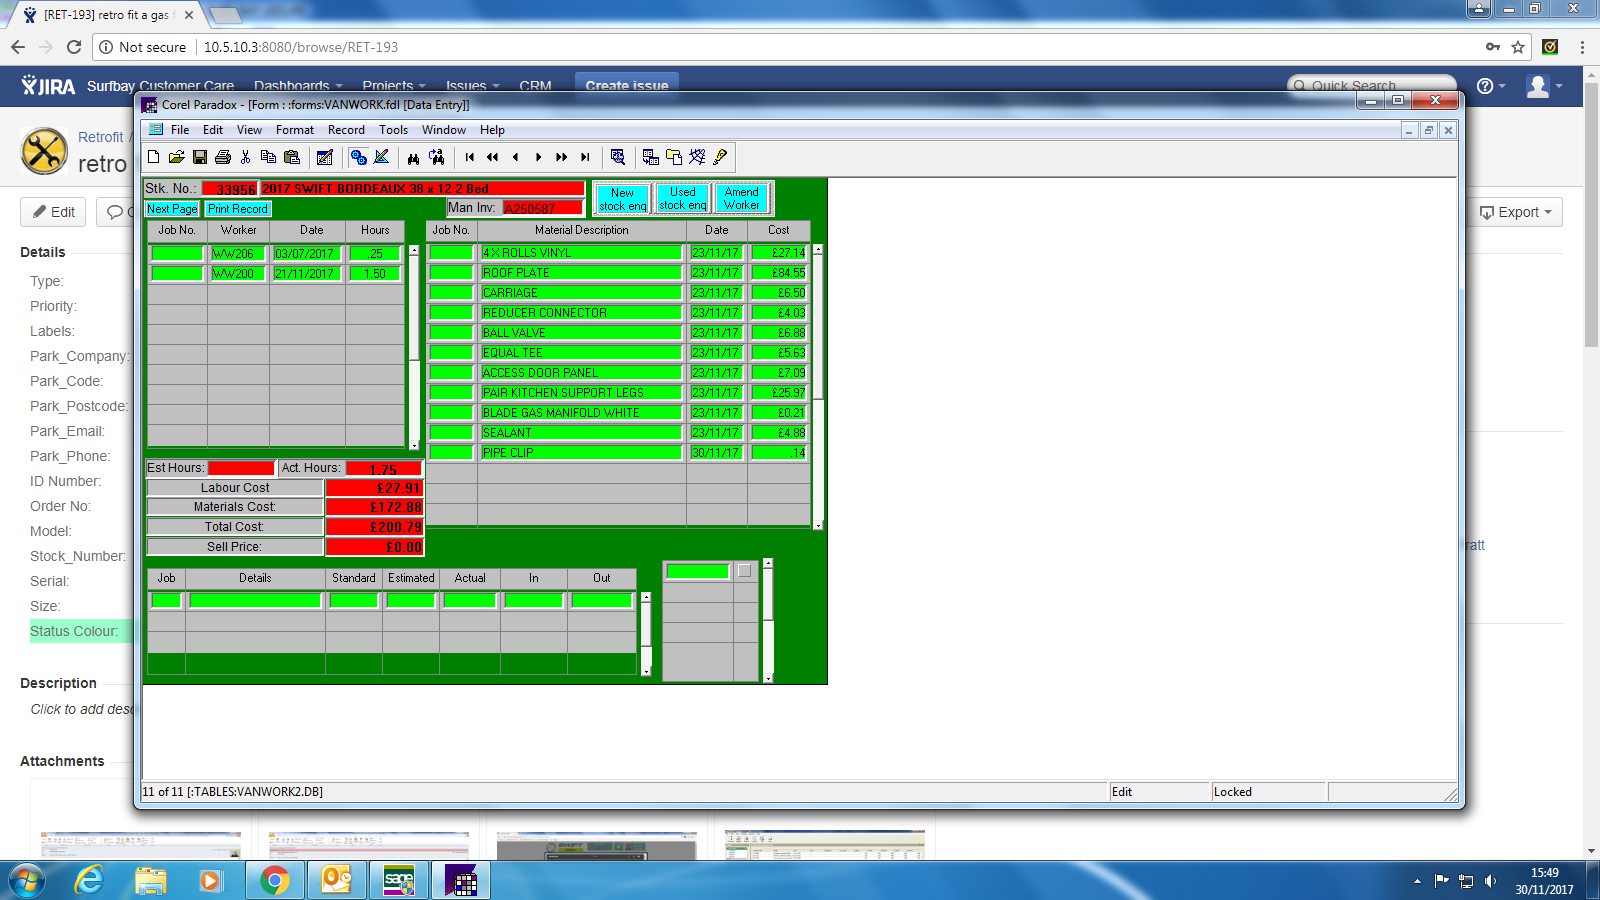Jump back one record set
The image size is (1600, 900).
493,157
